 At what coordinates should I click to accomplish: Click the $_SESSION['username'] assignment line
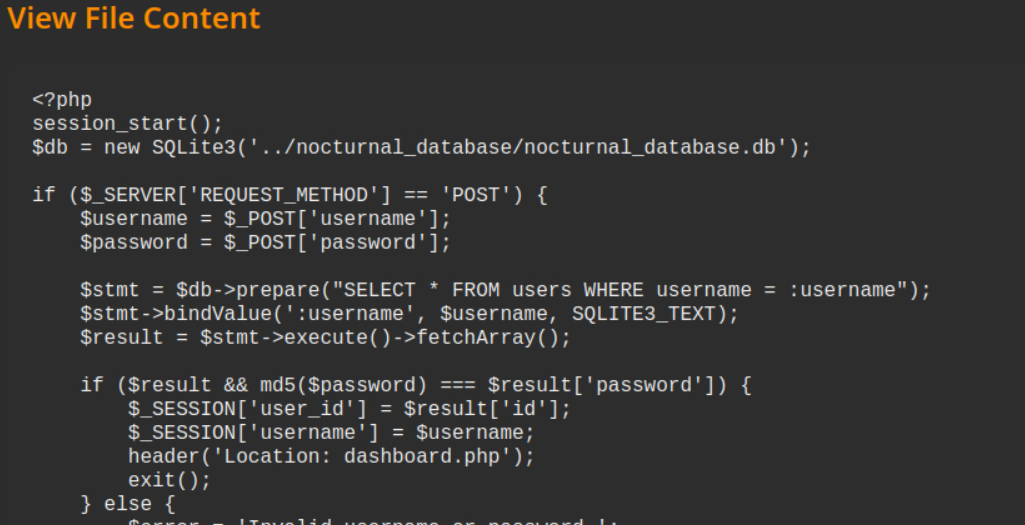click(x=330, y=433)
